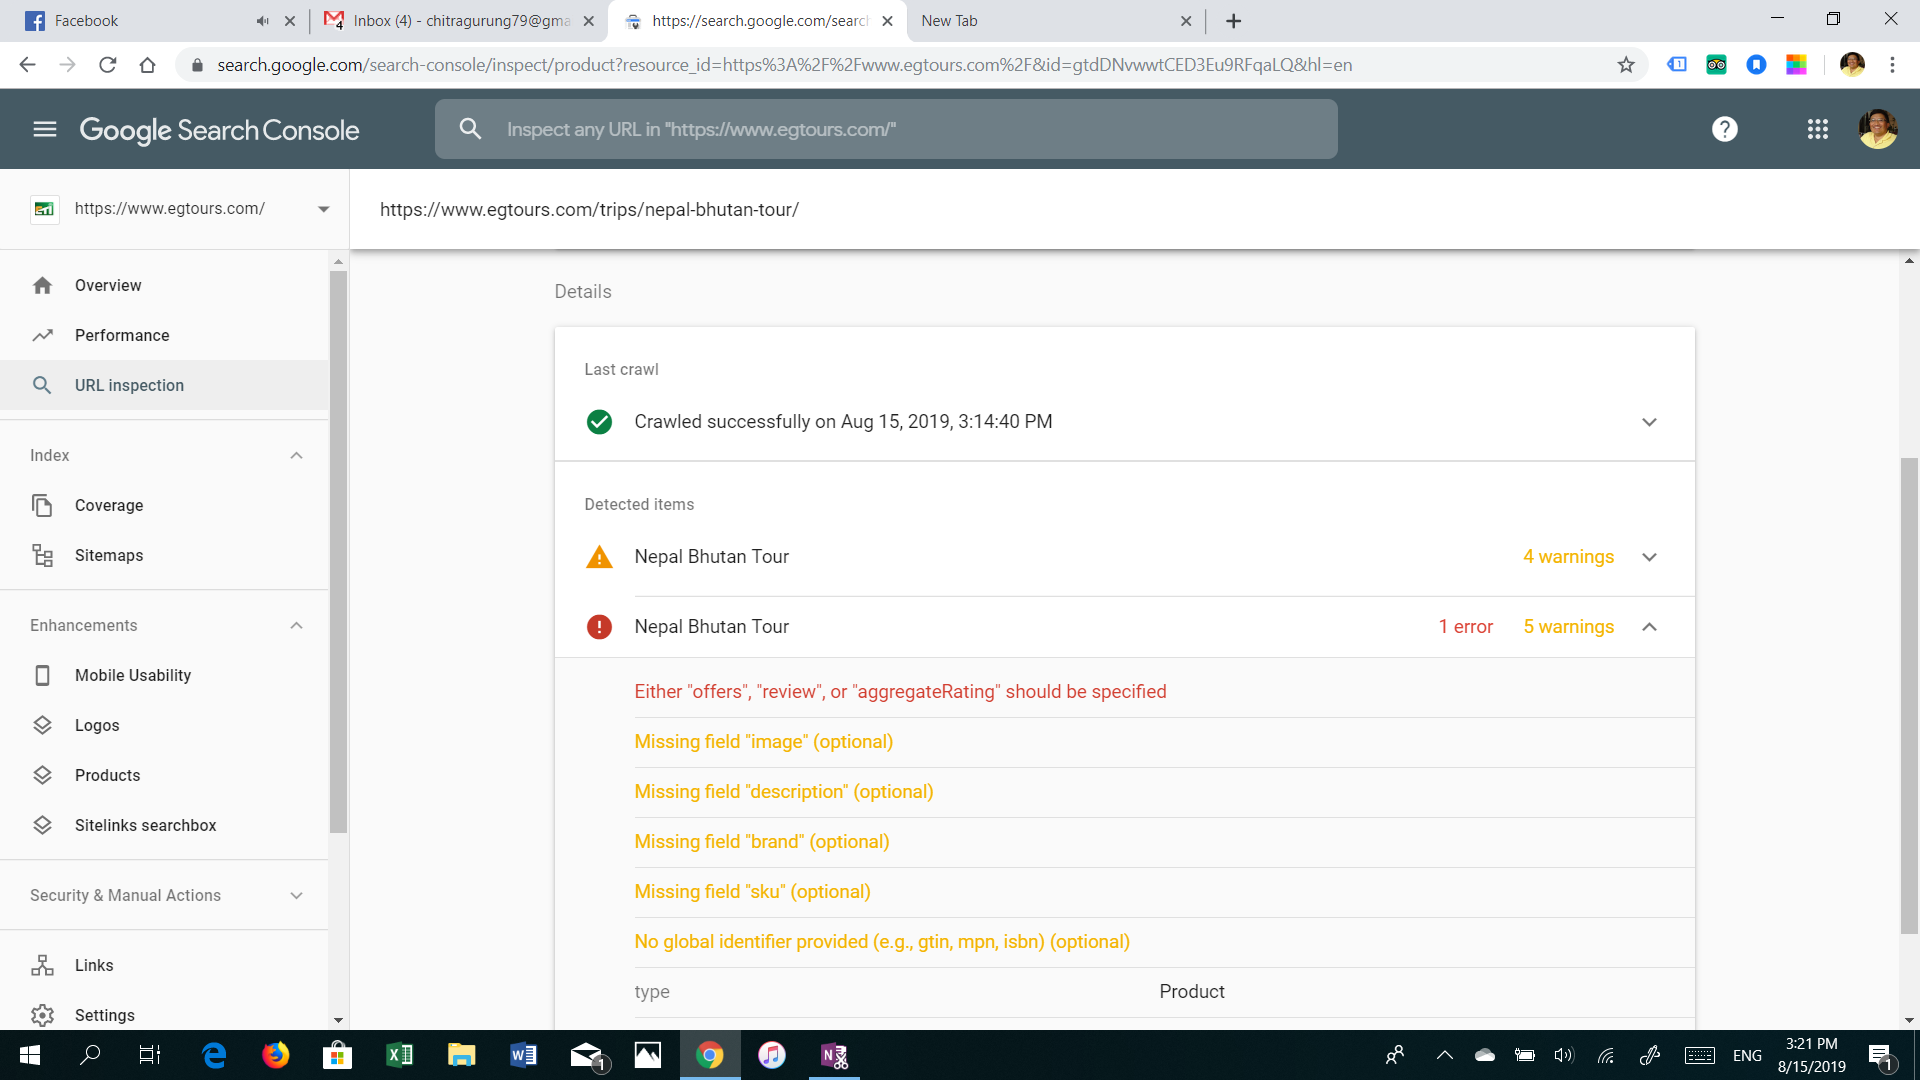Screen dimensions: 1920x1080
Task: Click the Missing field "image" warning
Action: click(764, 742)
